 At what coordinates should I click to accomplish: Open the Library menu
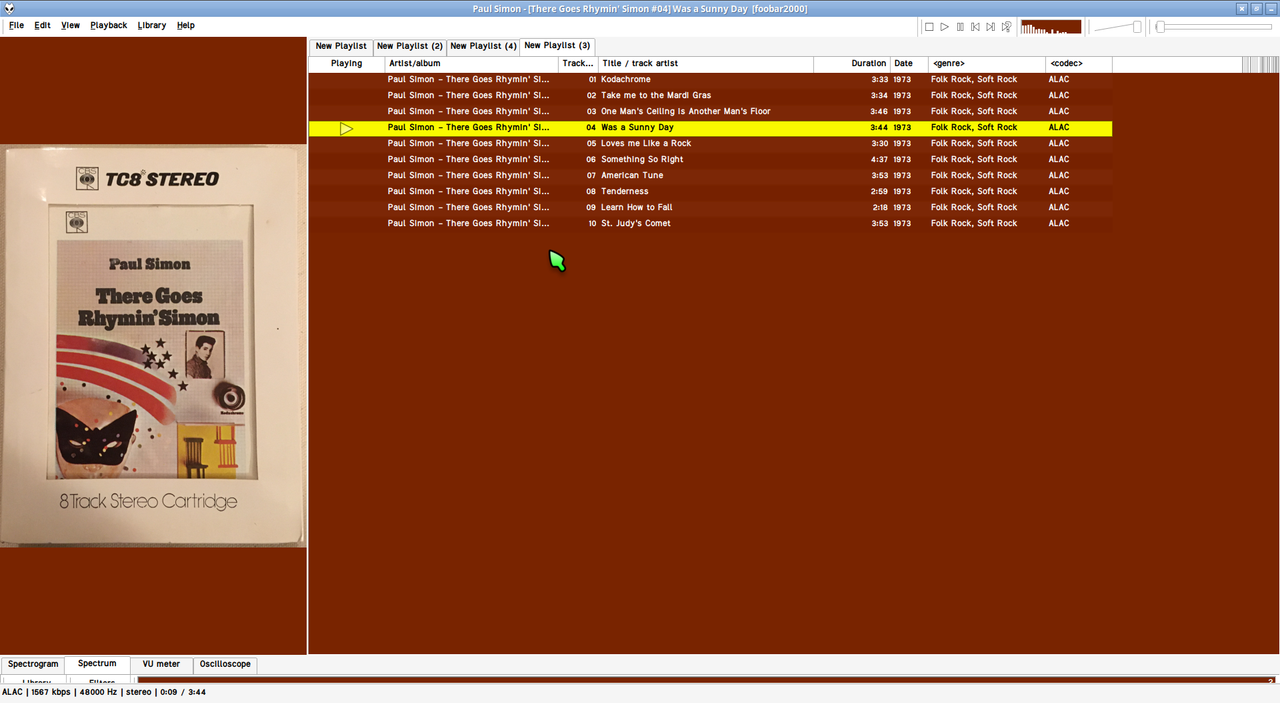tap(152, 25)
